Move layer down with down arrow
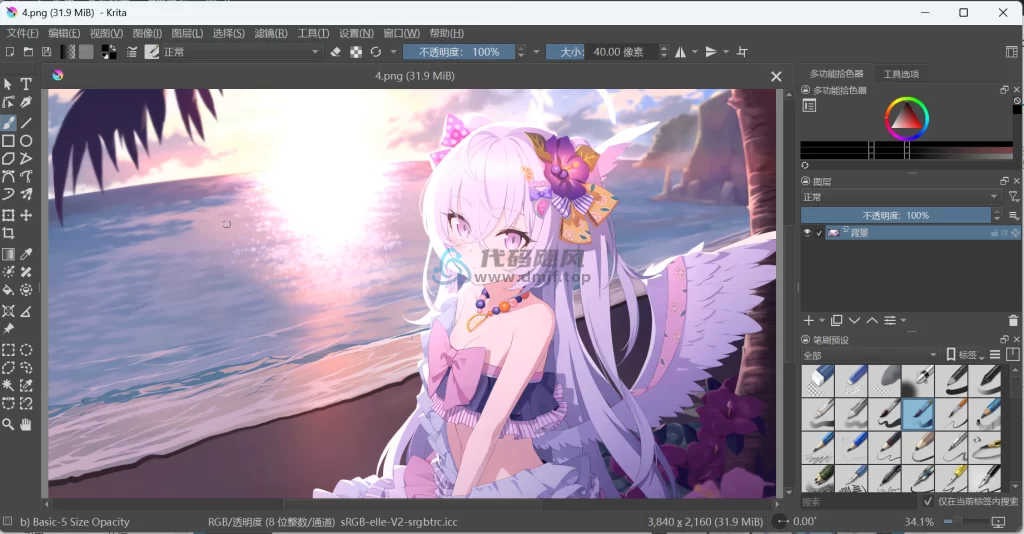 [x=854, y=321]
